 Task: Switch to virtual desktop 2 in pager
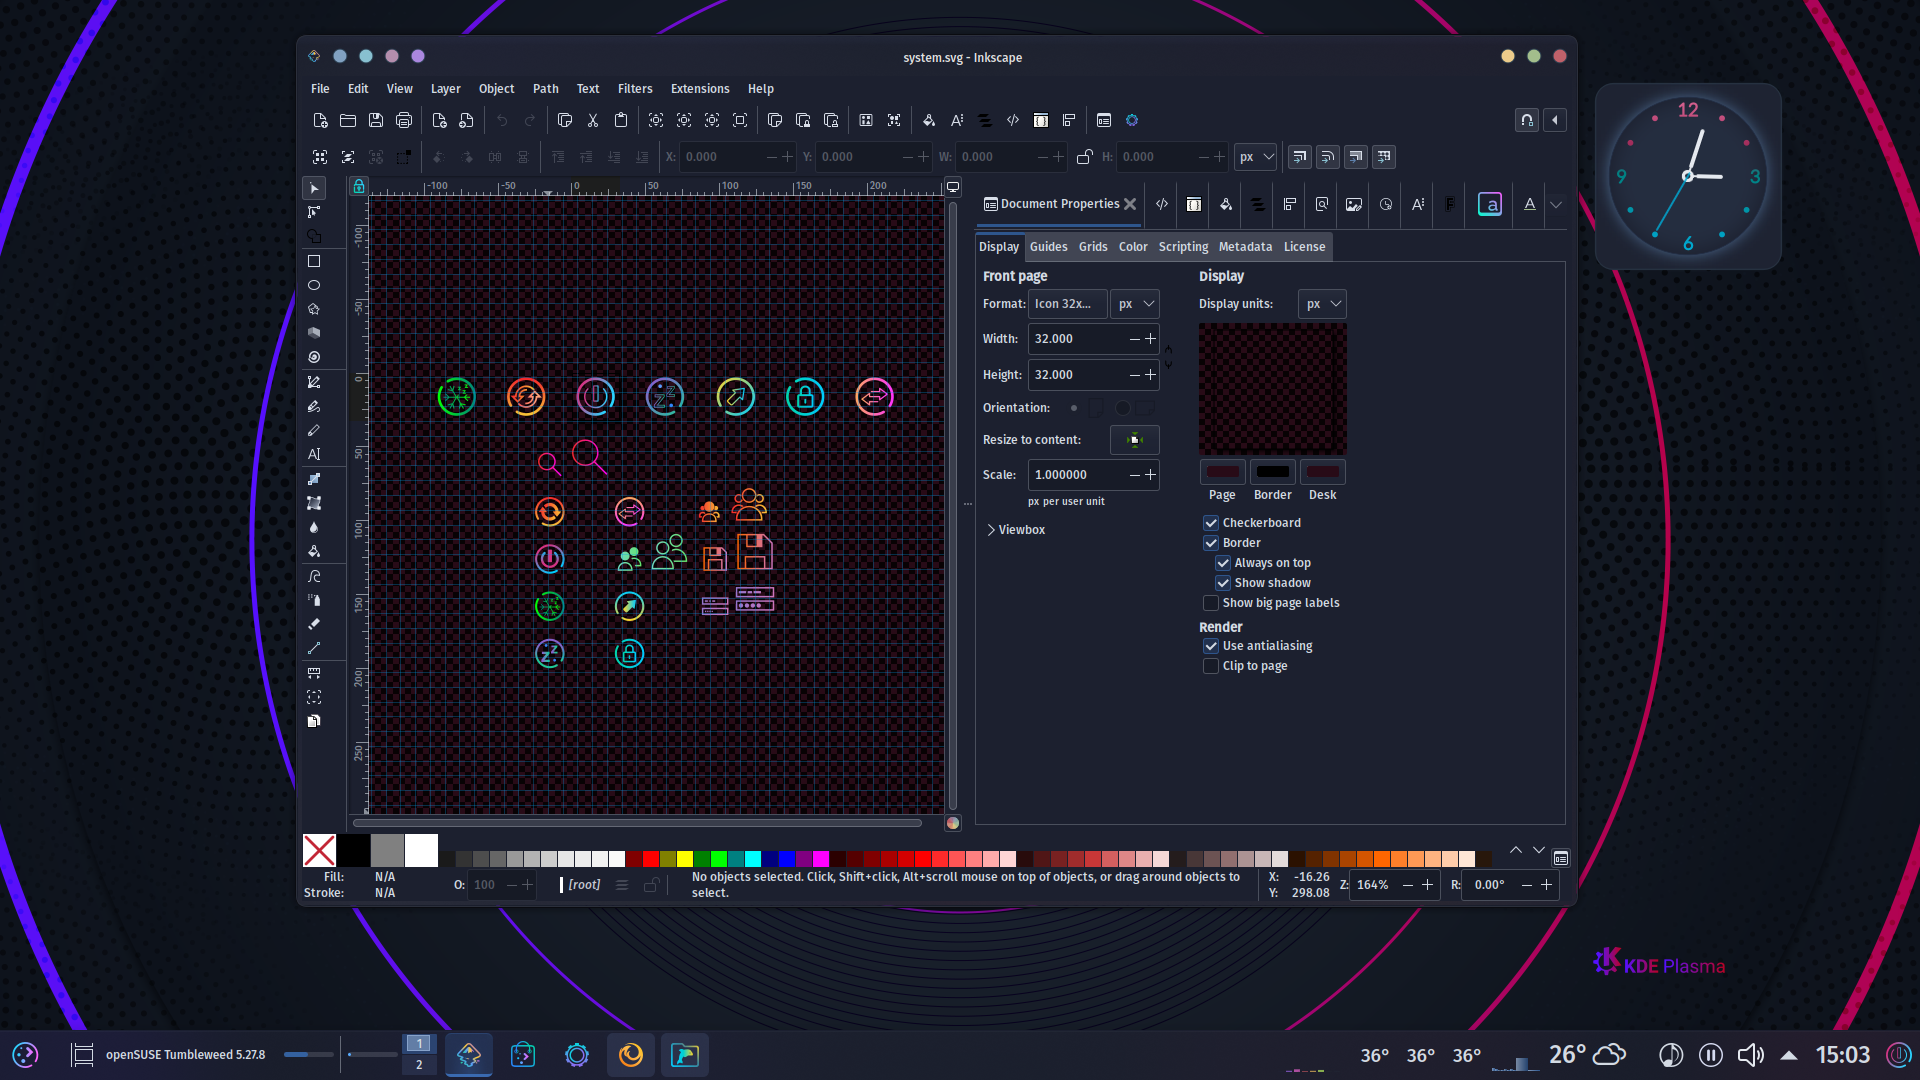pos(419,1065)
